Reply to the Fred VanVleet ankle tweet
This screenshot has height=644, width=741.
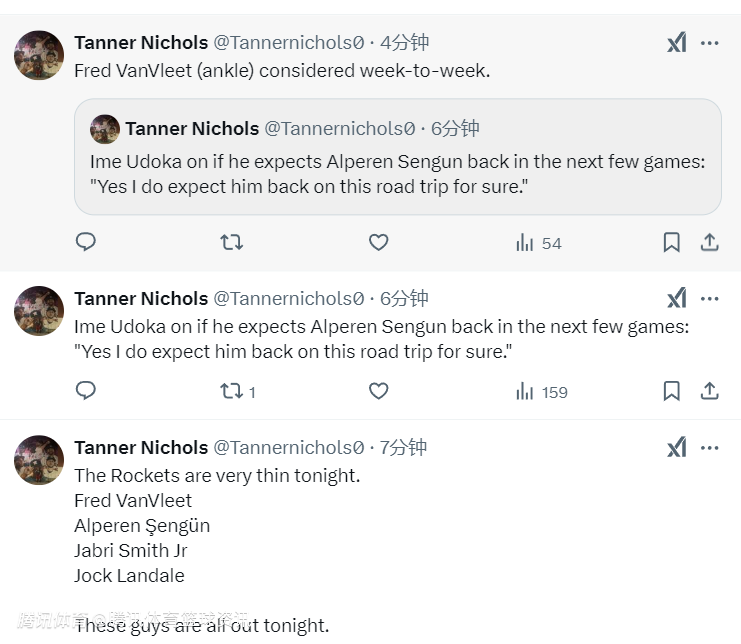coord(86,242)
